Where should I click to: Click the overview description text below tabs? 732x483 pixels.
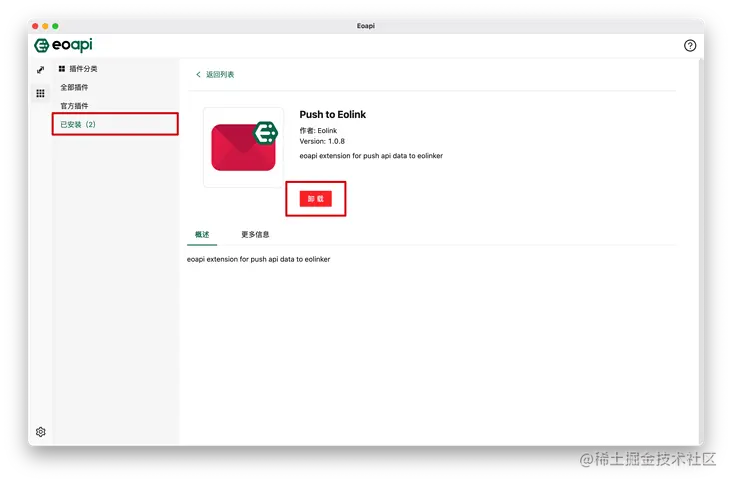[259, 259]
